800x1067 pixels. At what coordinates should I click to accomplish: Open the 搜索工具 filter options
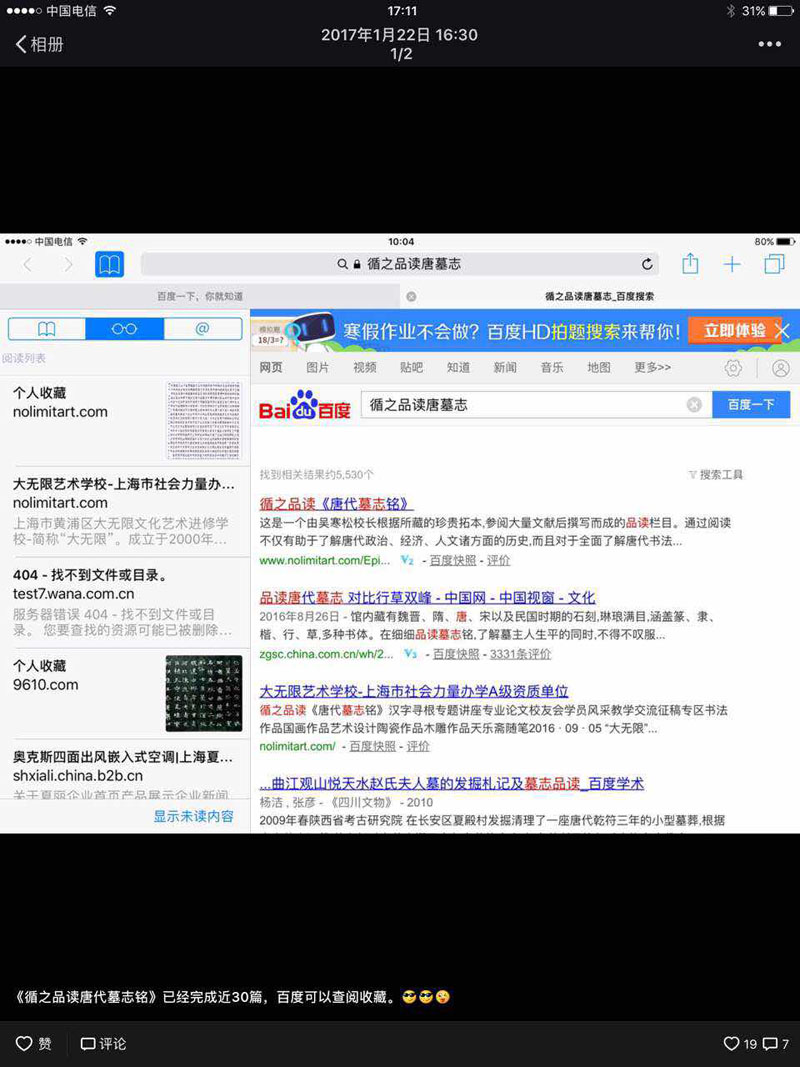coord(715,474)
